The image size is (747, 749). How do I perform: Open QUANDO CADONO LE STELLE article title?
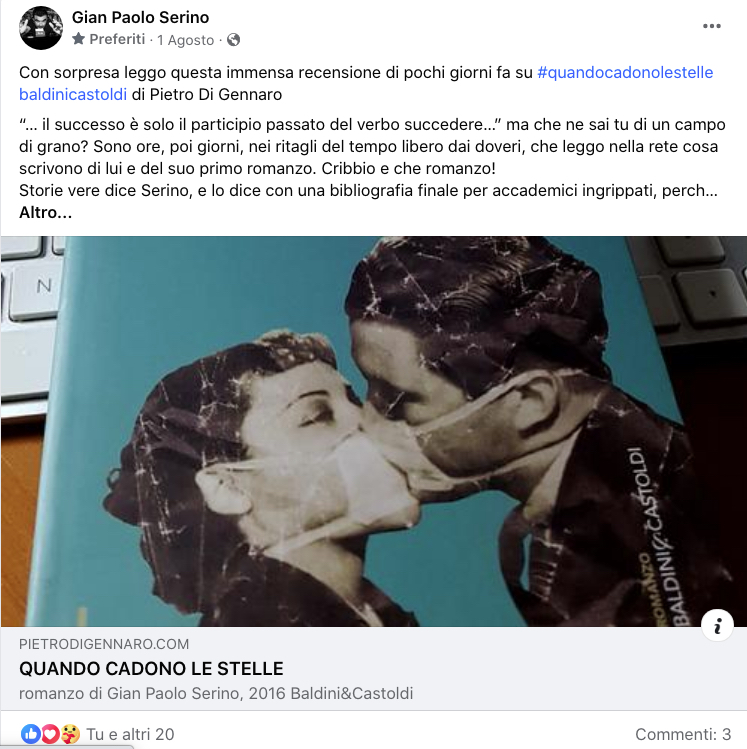[x=151, y=669]
